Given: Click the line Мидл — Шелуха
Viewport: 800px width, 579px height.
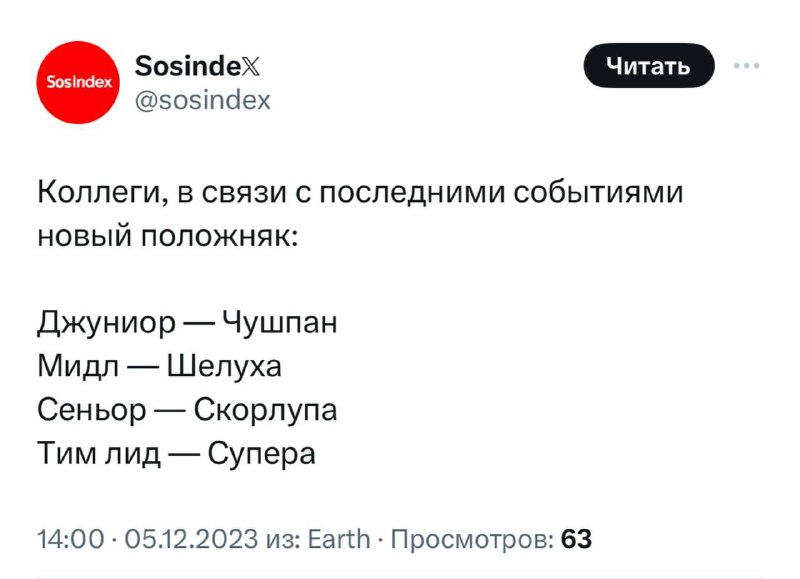Looking at the screenshot, I should click(x=159, y=366).
